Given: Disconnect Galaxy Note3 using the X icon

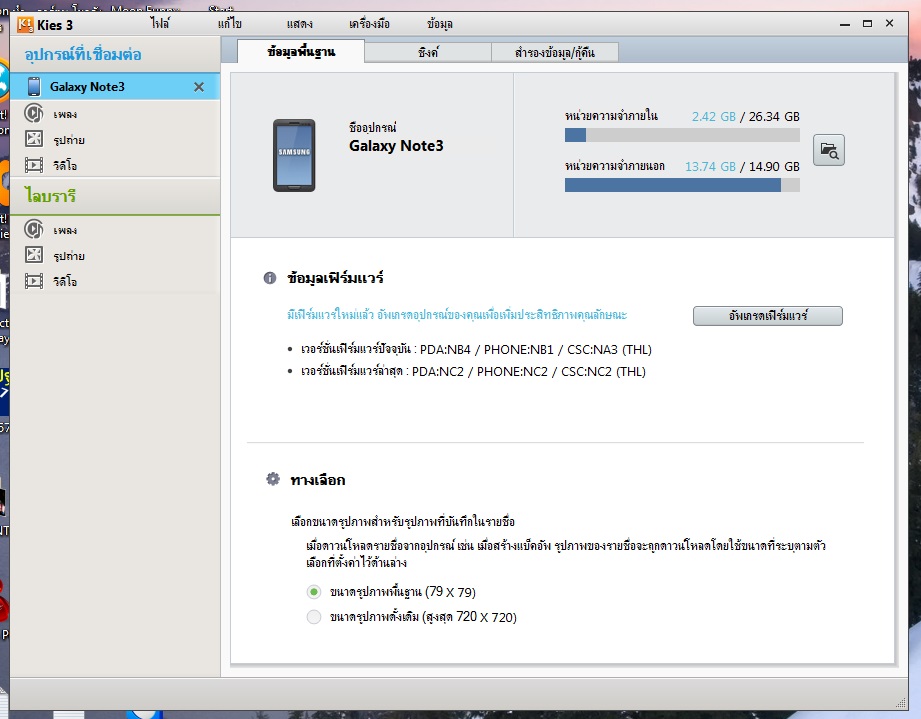Looking at the screenshot, I should click(199, 87).
